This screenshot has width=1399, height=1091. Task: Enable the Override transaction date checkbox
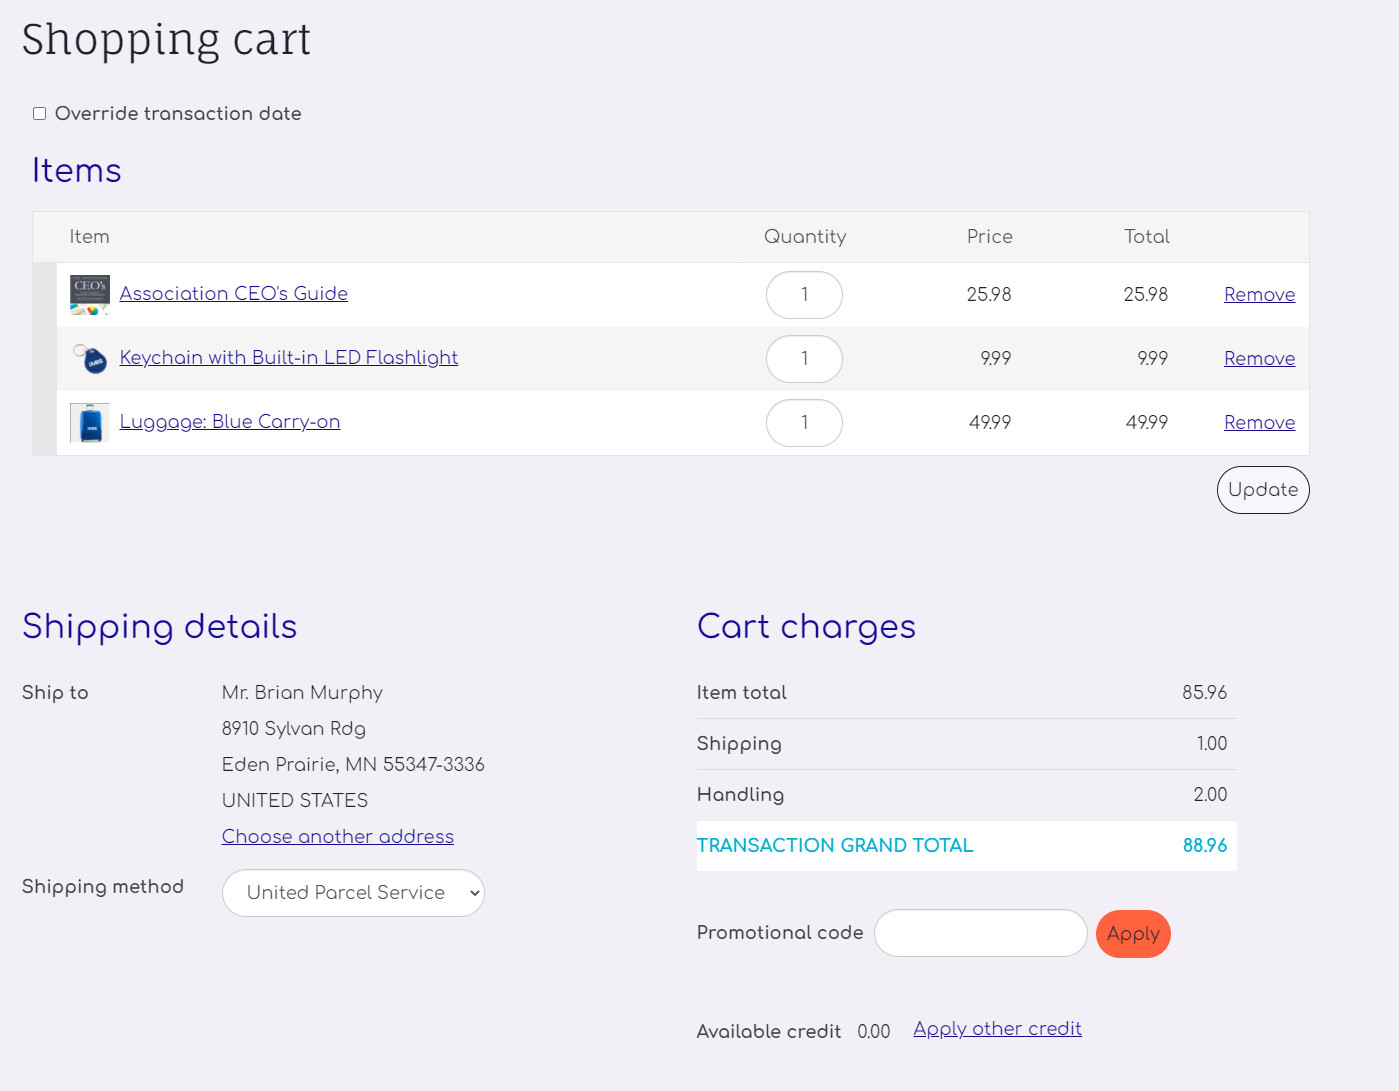click(40, 114)
